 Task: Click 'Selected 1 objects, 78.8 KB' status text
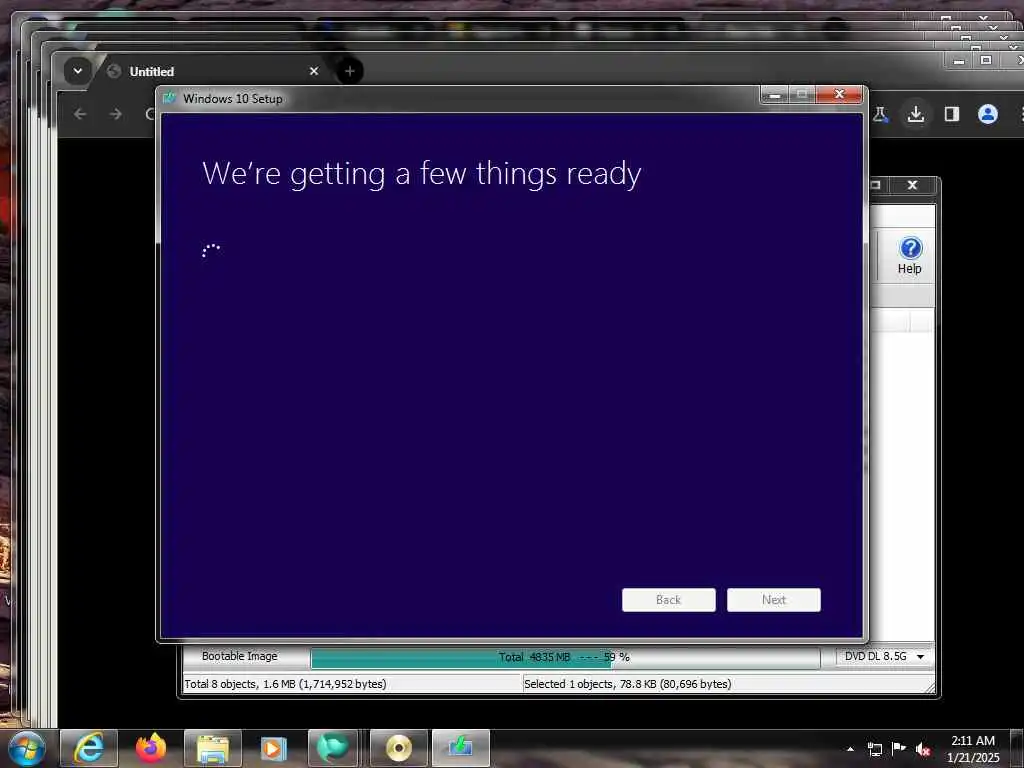[628, 684]
